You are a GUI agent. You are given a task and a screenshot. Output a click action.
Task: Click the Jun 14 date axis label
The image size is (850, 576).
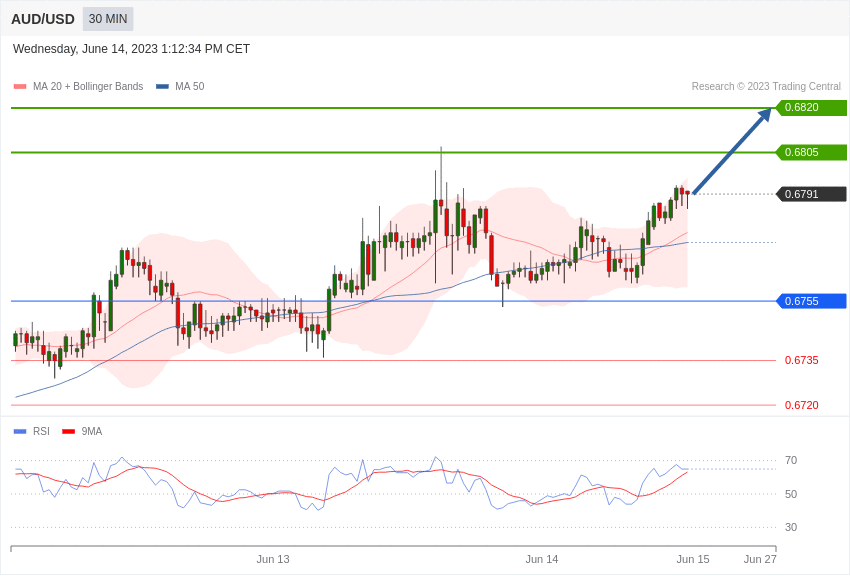click(542, 559)
